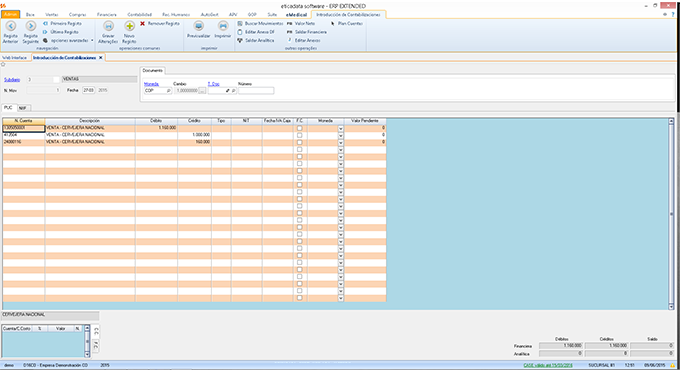Click the vertical F.C. side tab
Image resolution: width=680 pixels, height=370 pixels.
click(96, 346)
